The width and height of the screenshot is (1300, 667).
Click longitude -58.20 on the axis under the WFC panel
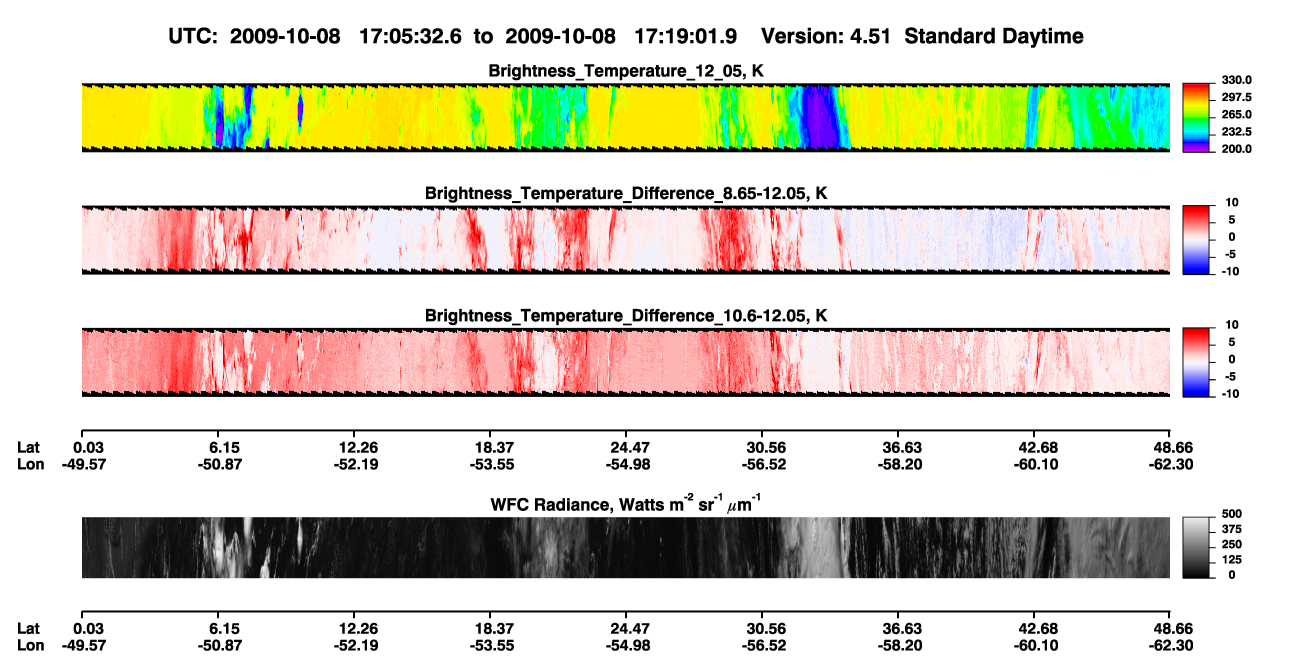(x=897, y=645)
